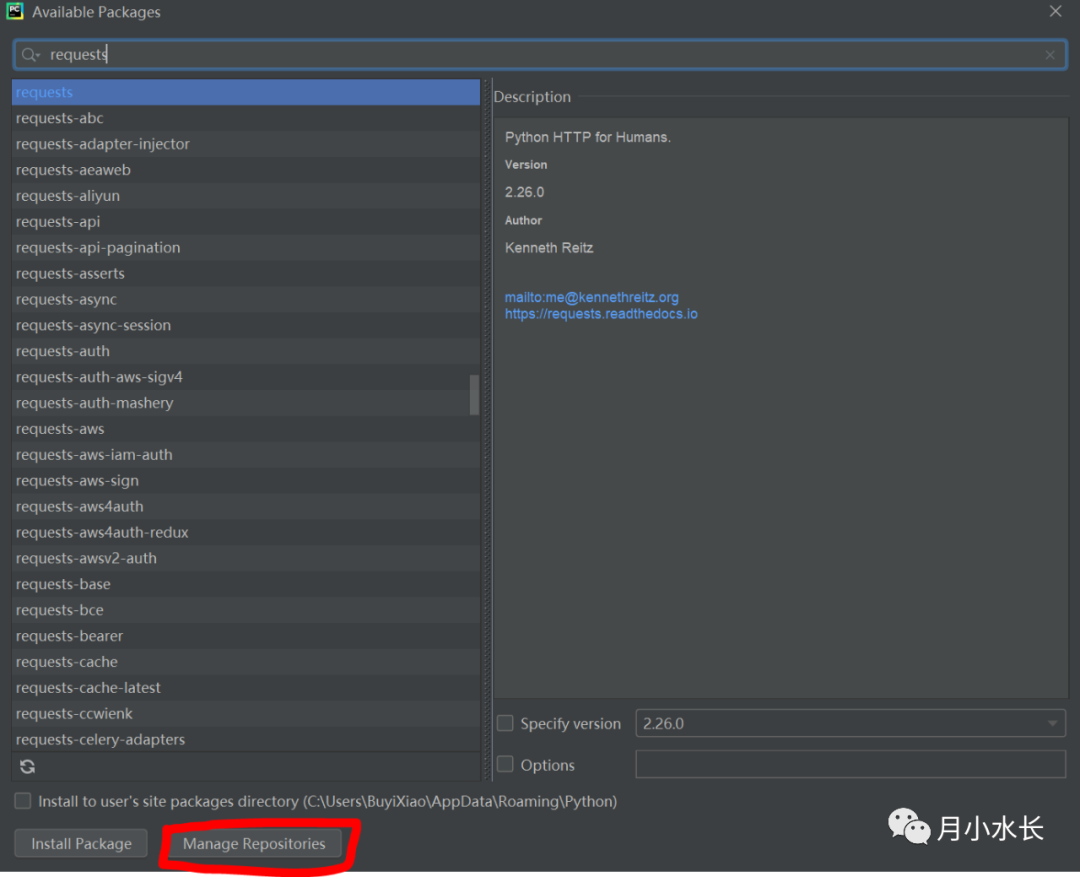
Task: Click the Options text input field
Action: pos(850,764)
